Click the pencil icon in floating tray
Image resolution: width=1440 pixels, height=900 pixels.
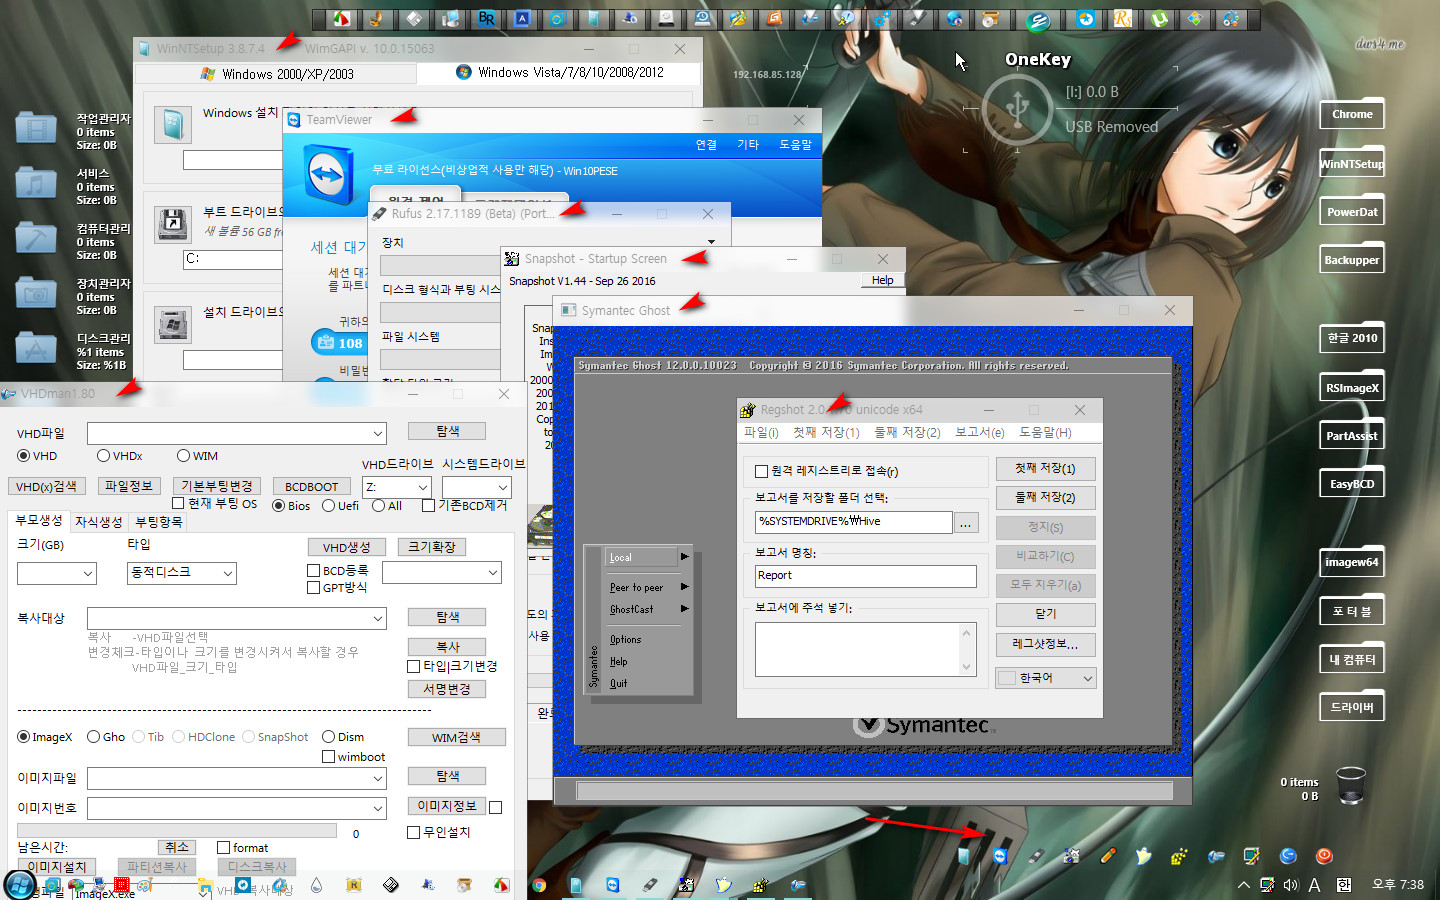point(1108,856)
